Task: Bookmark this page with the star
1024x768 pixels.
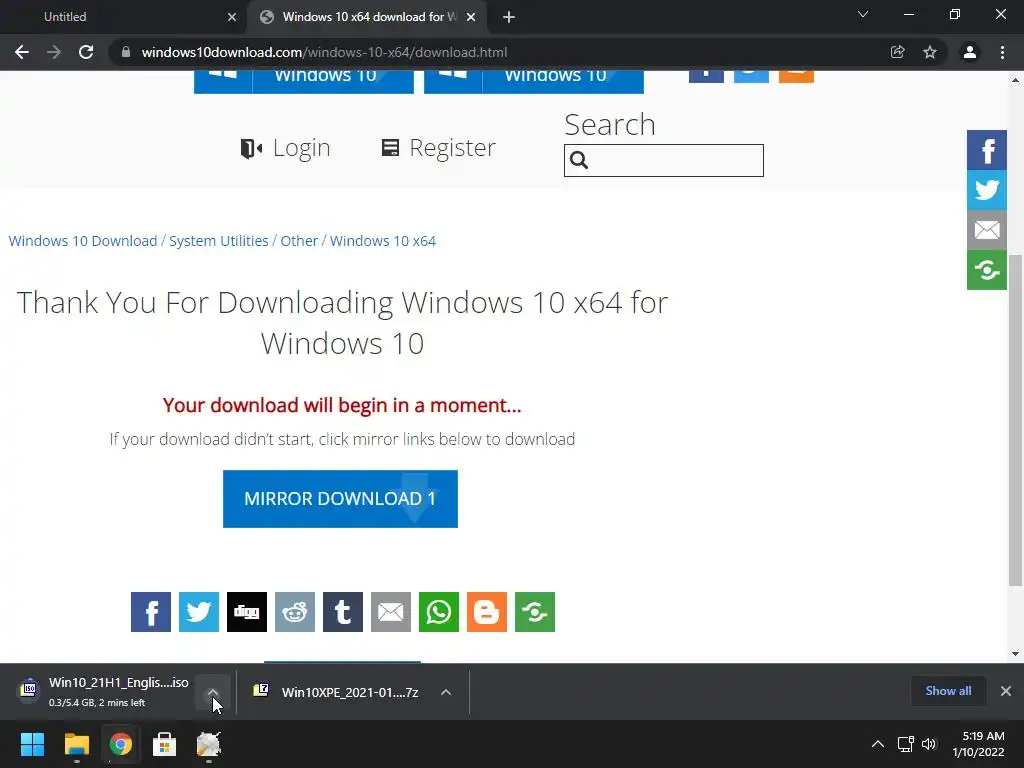Action: 930,52
